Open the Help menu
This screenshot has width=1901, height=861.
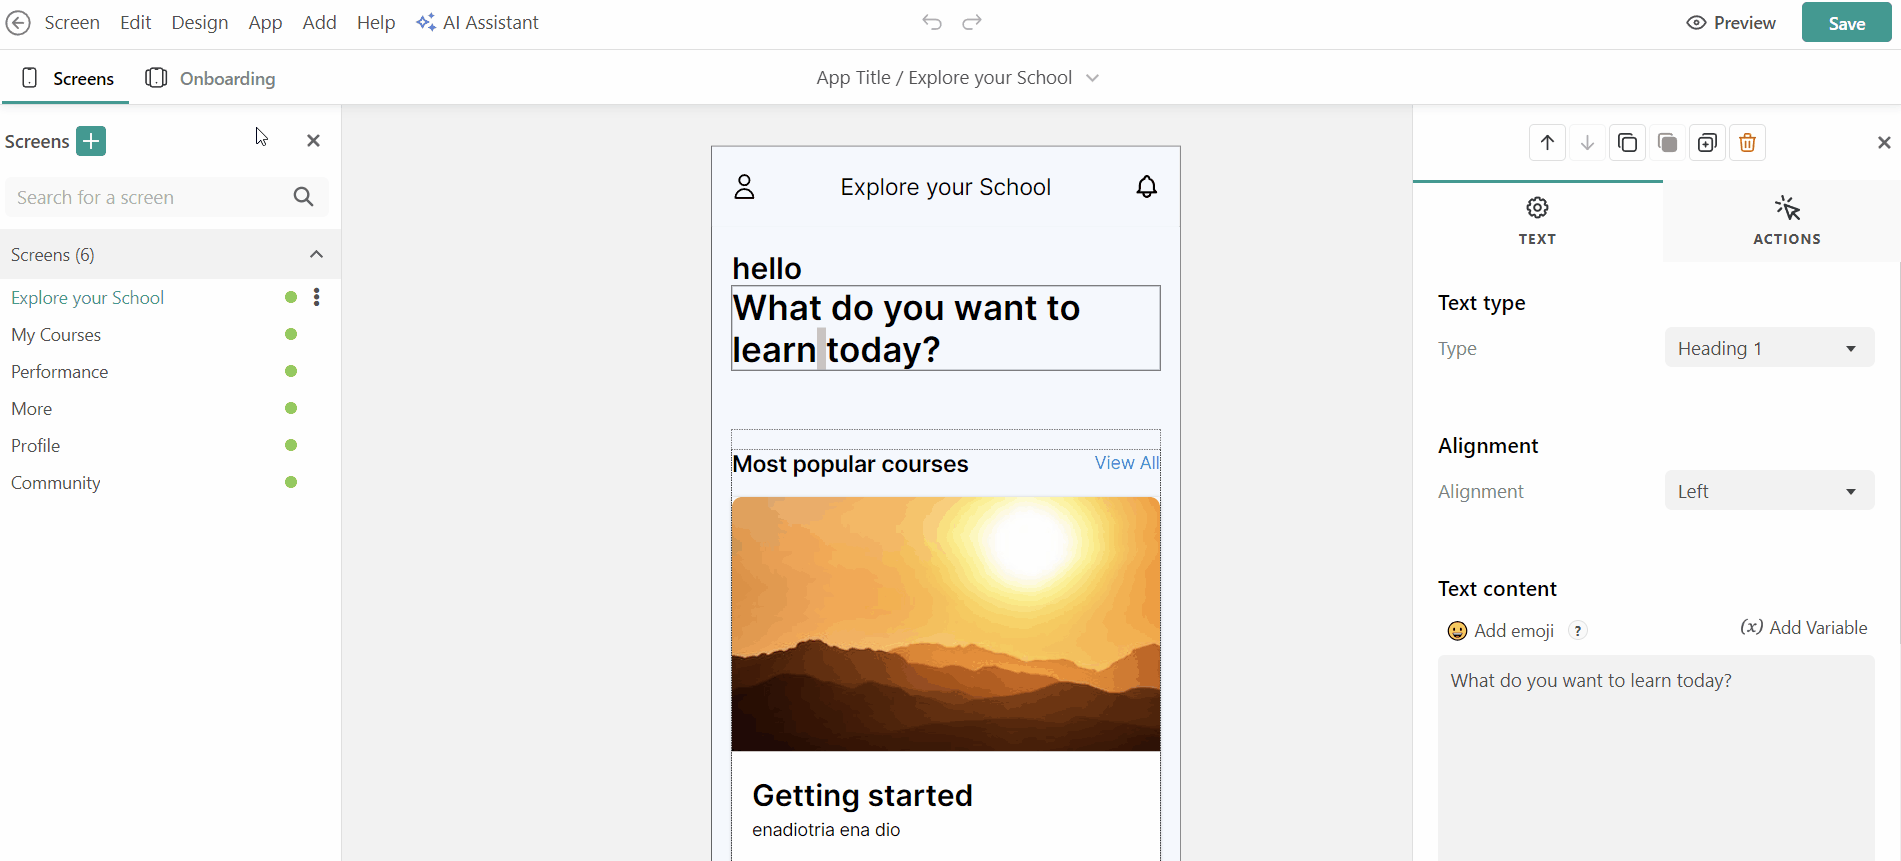pos(376,23)
